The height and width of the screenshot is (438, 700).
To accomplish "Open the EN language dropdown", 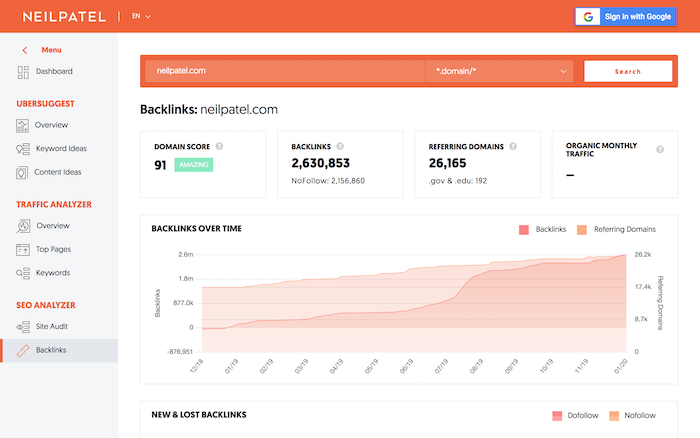I will coord(141,16).
